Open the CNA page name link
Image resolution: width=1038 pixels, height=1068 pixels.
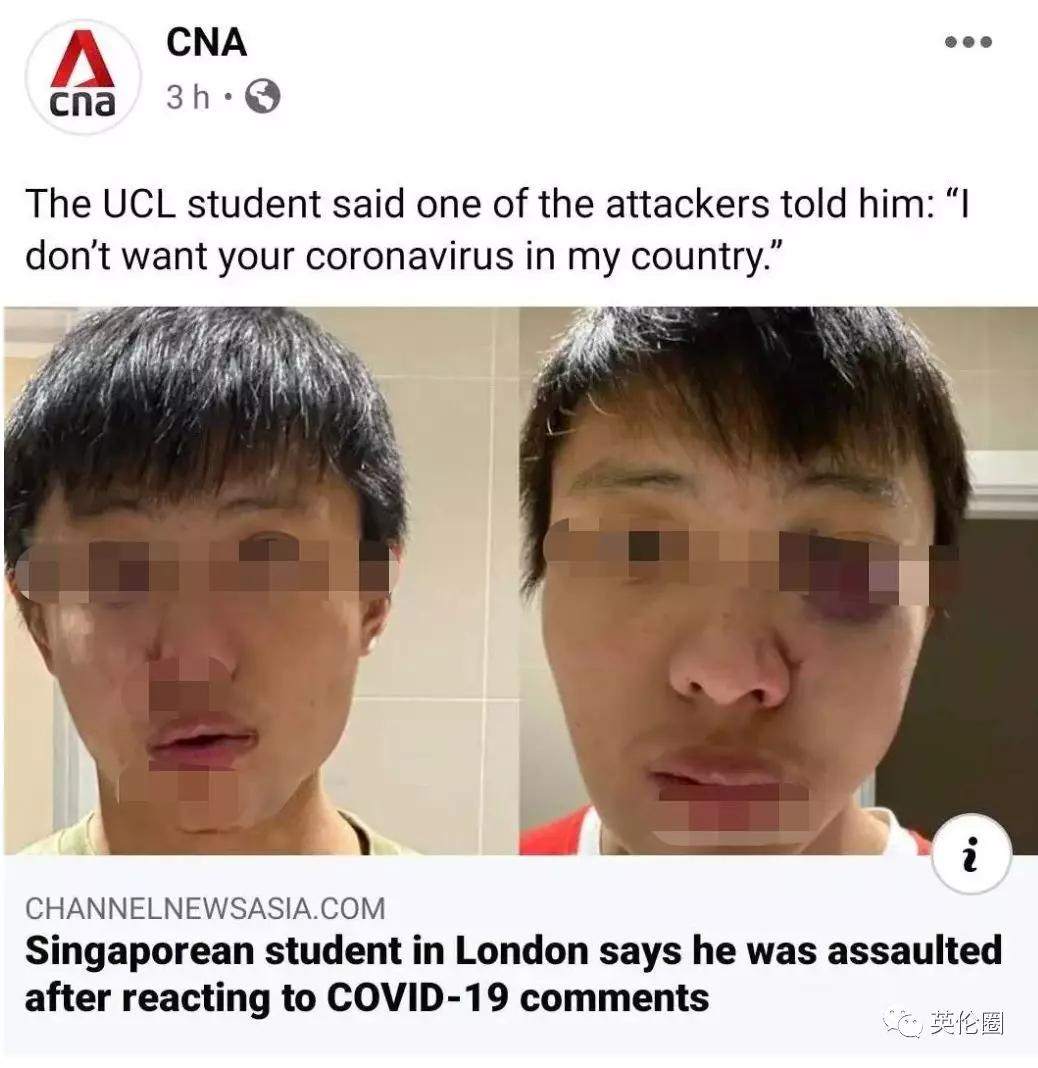click(x=206, y=42)
